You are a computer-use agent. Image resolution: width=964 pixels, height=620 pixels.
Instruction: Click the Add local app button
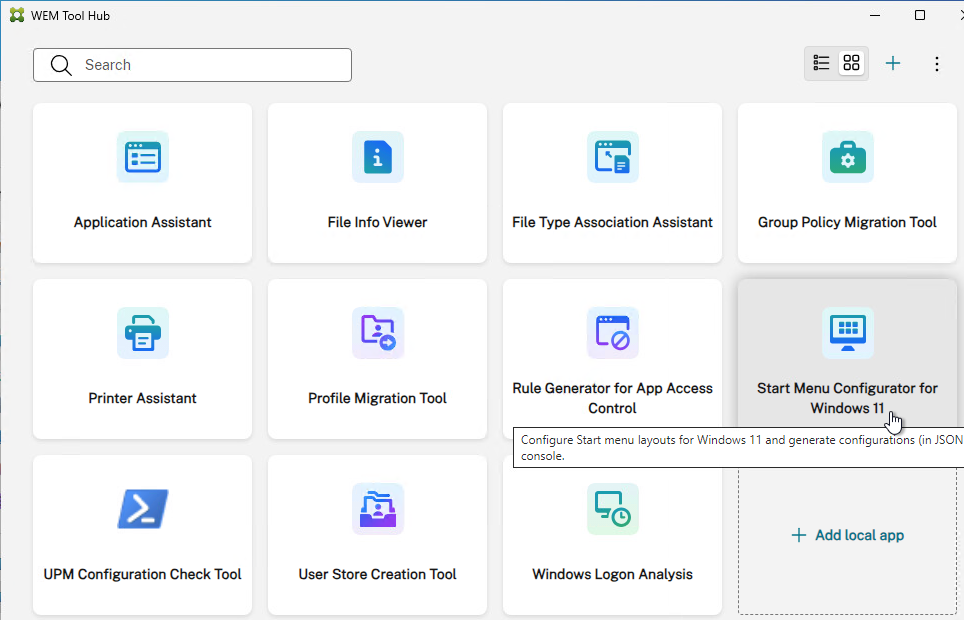847,535
